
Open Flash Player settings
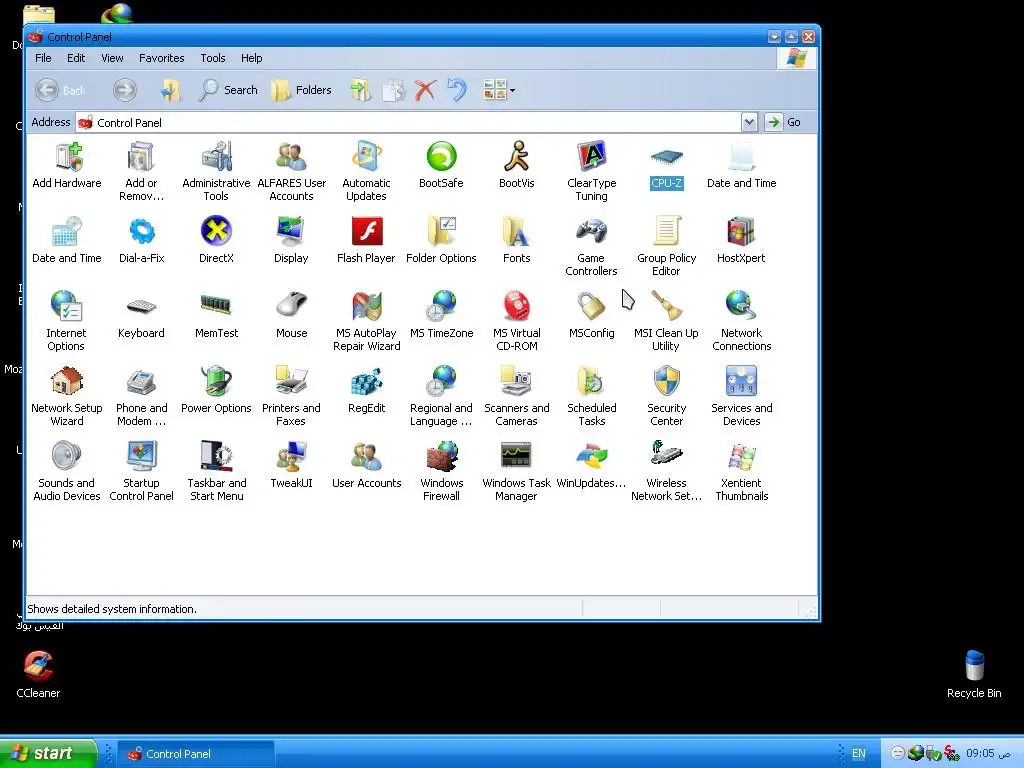tap(366, 240)
